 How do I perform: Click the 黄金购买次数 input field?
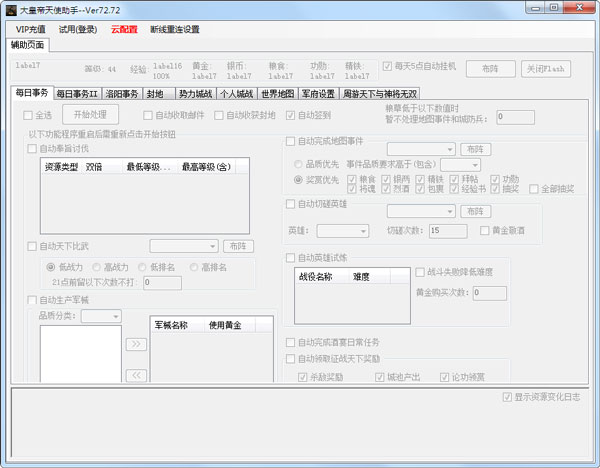490,293
